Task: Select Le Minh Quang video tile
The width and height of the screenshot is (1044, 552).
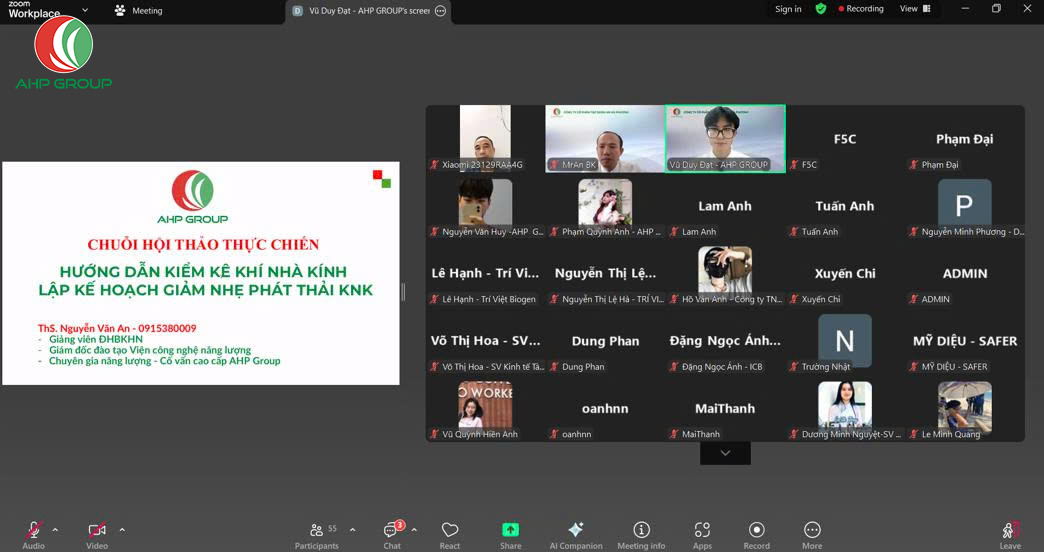Action: 965,408
